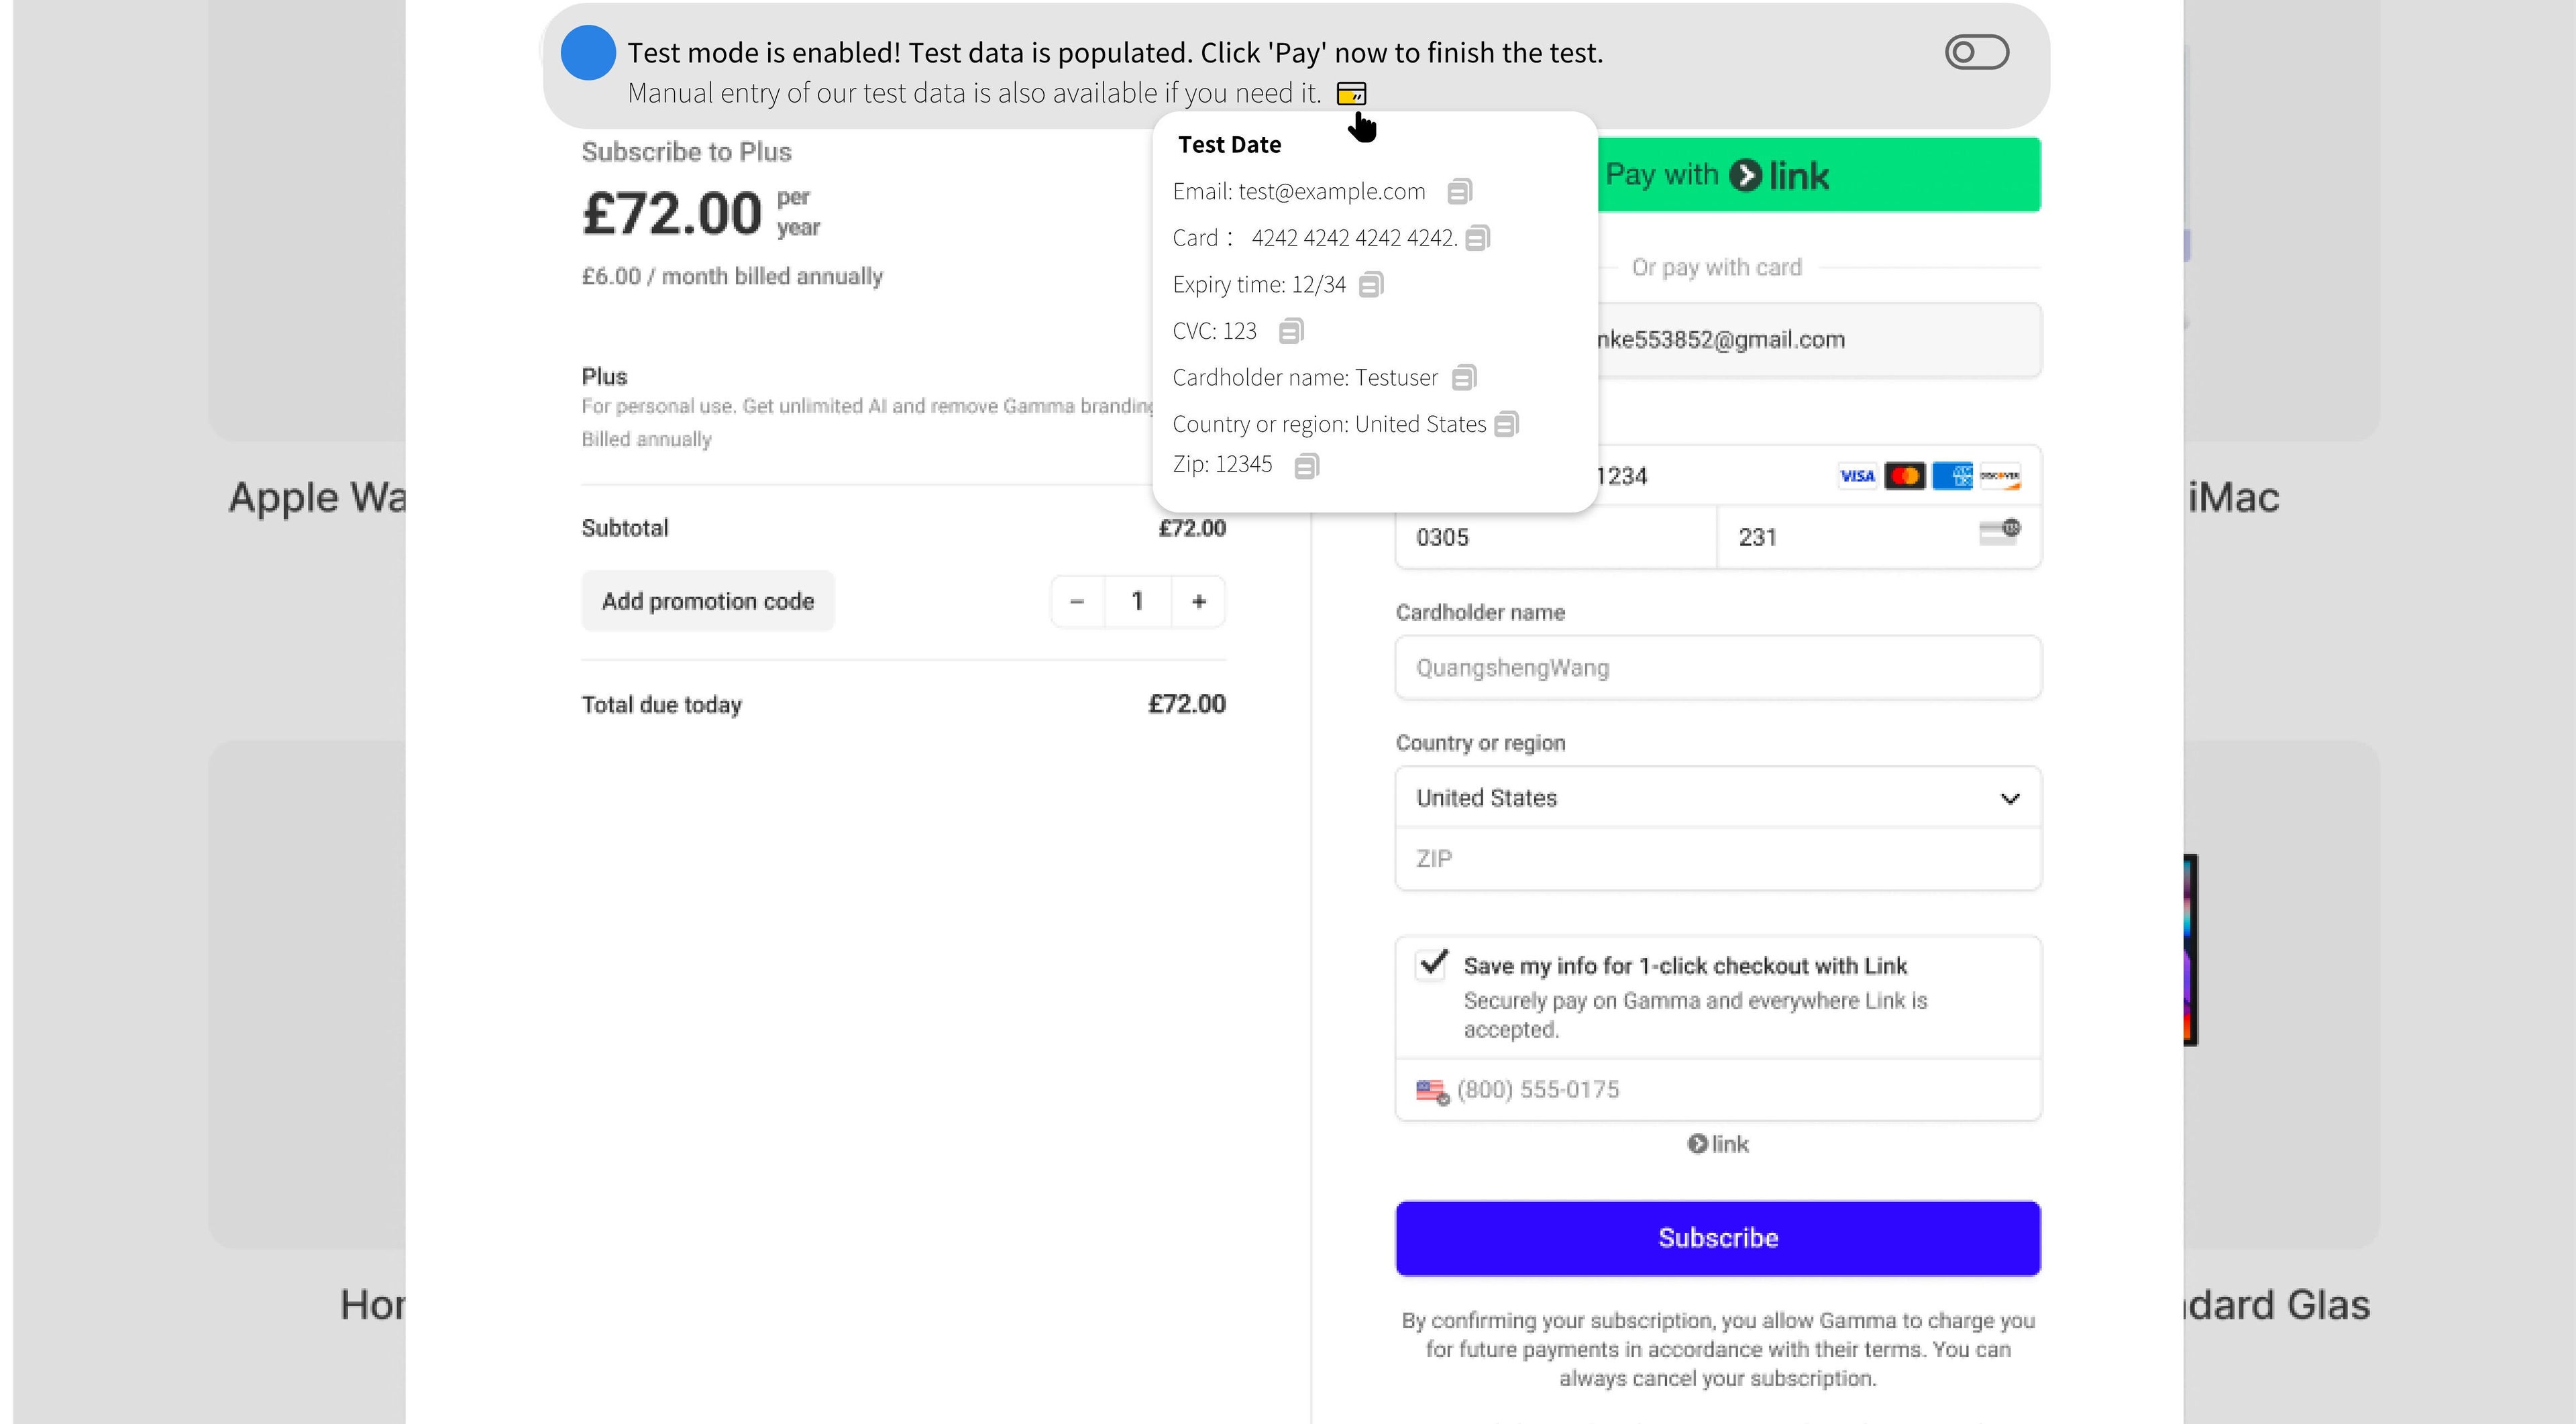Copy the test CVC code

(x=1291, y=331)
